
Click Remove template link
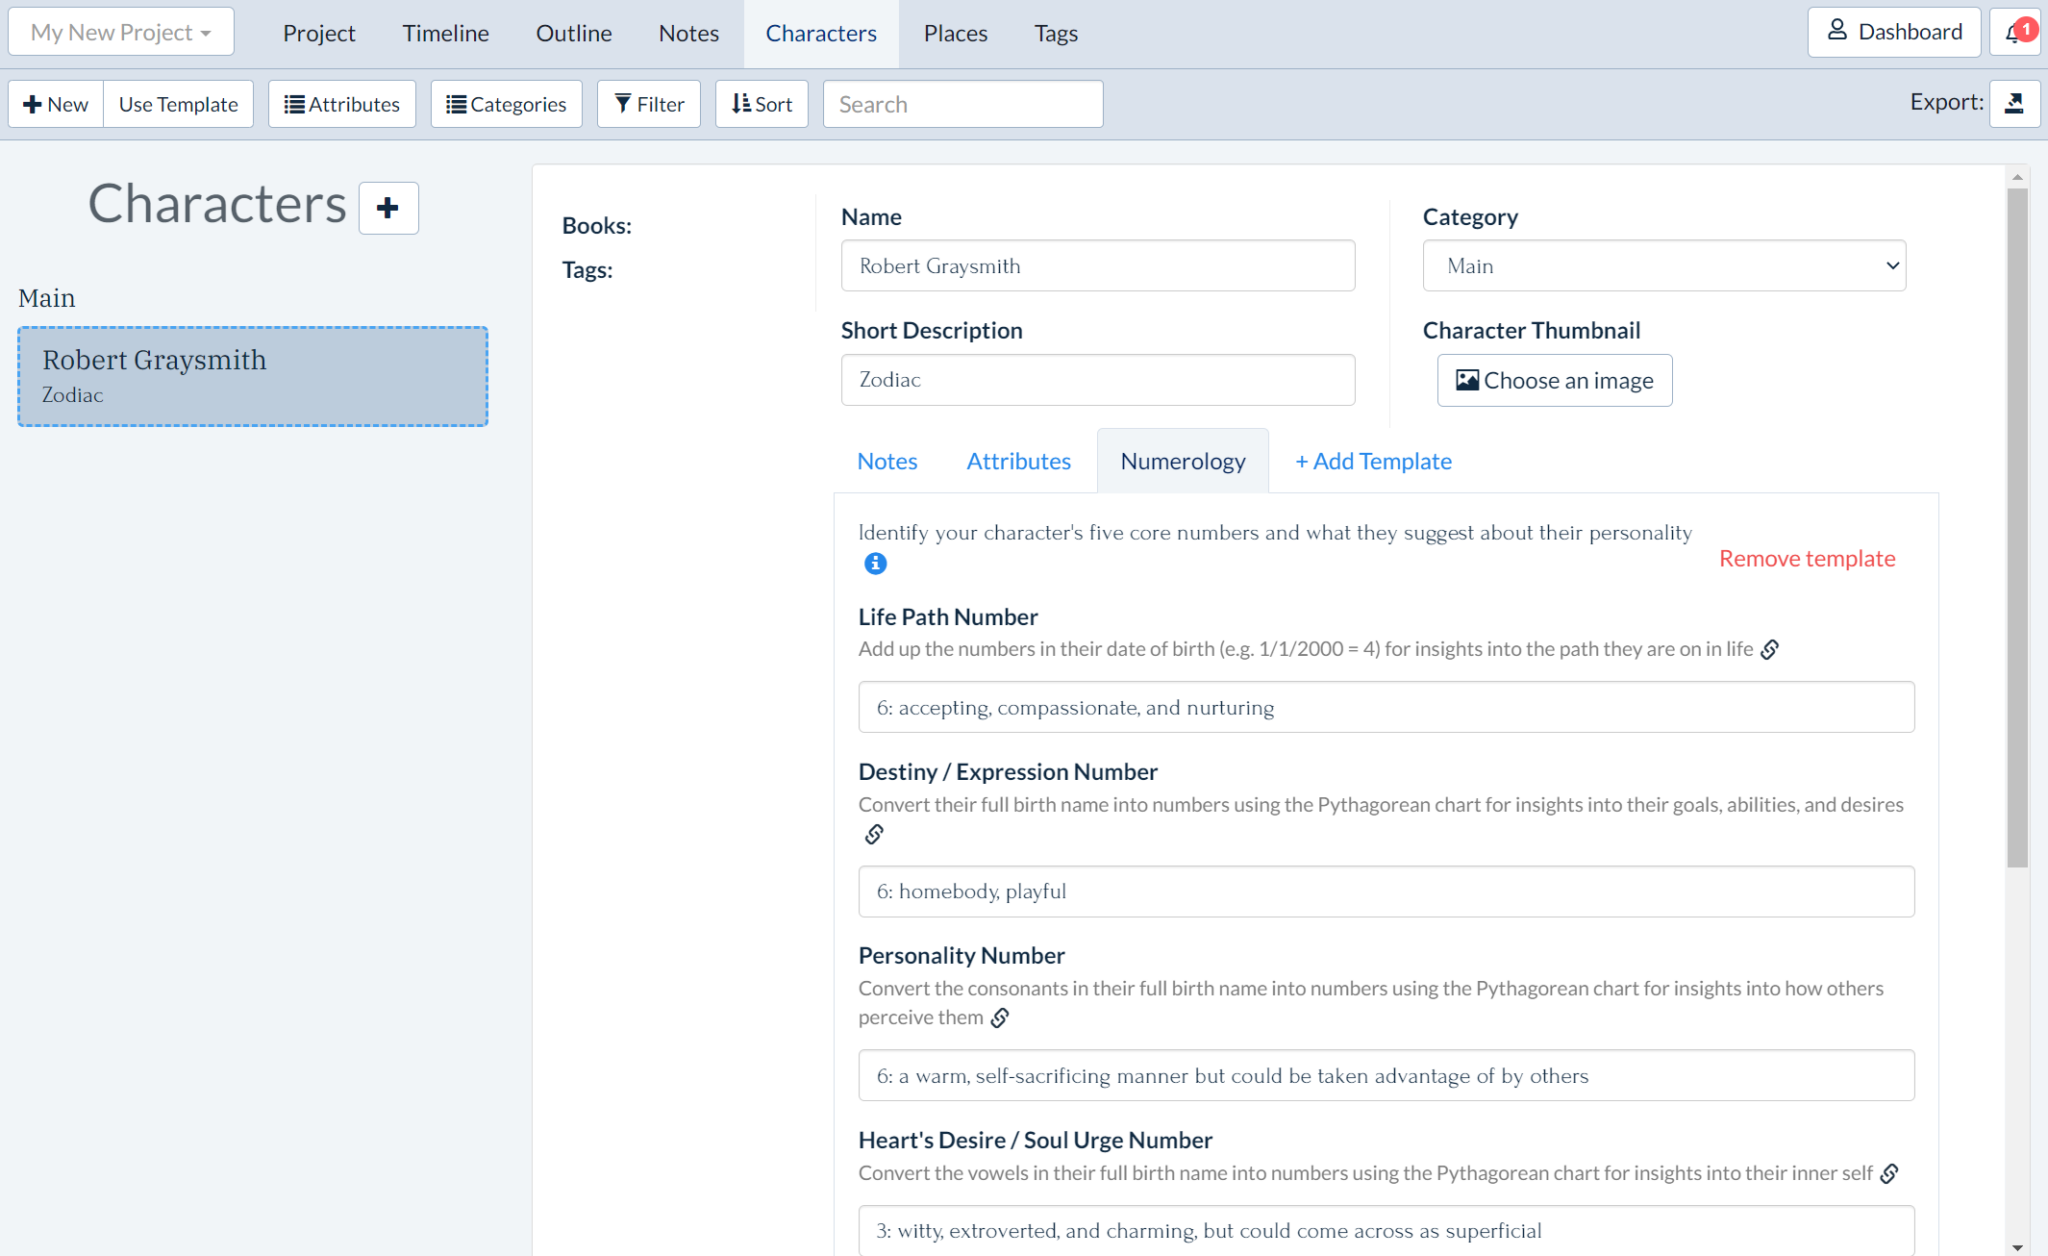coord(1806,558)
